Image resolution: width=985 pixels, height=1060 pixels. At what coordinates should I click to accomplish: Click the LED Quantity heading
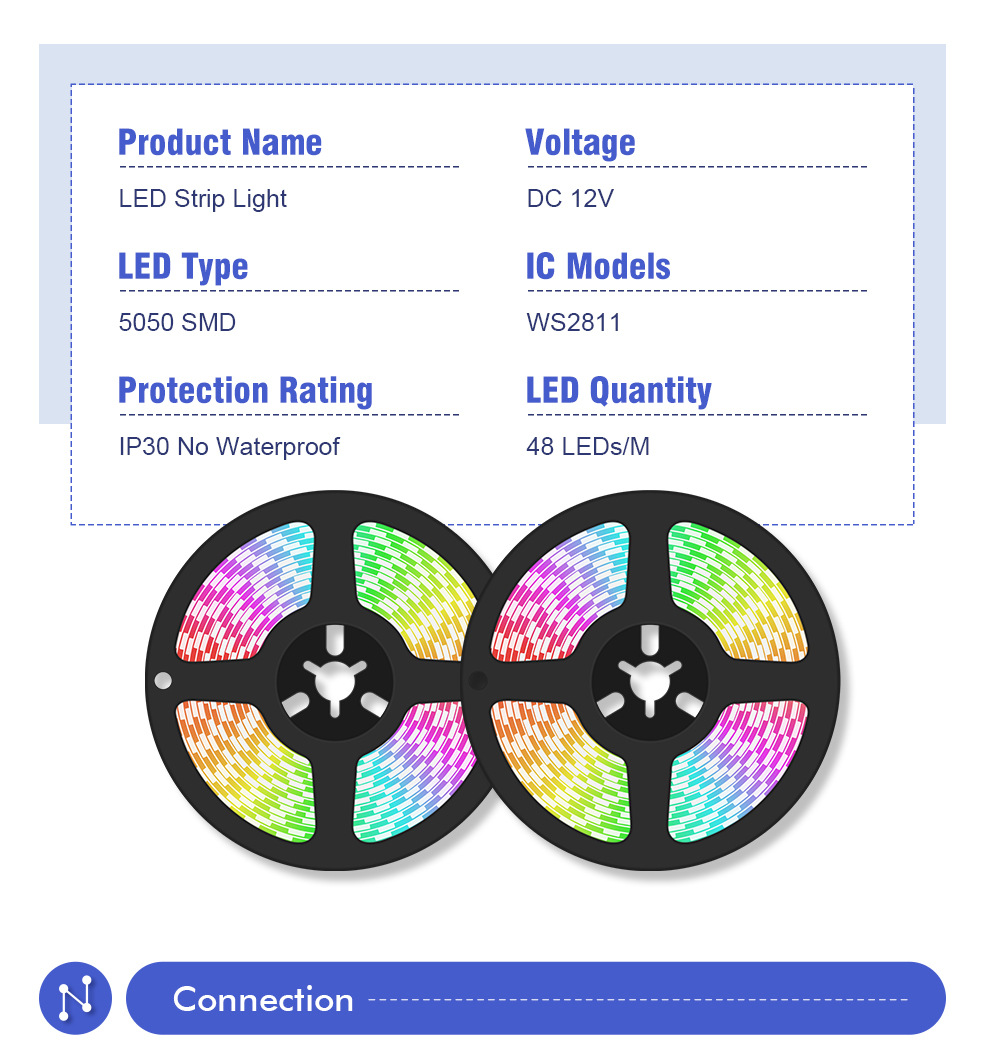pos(618,390)
